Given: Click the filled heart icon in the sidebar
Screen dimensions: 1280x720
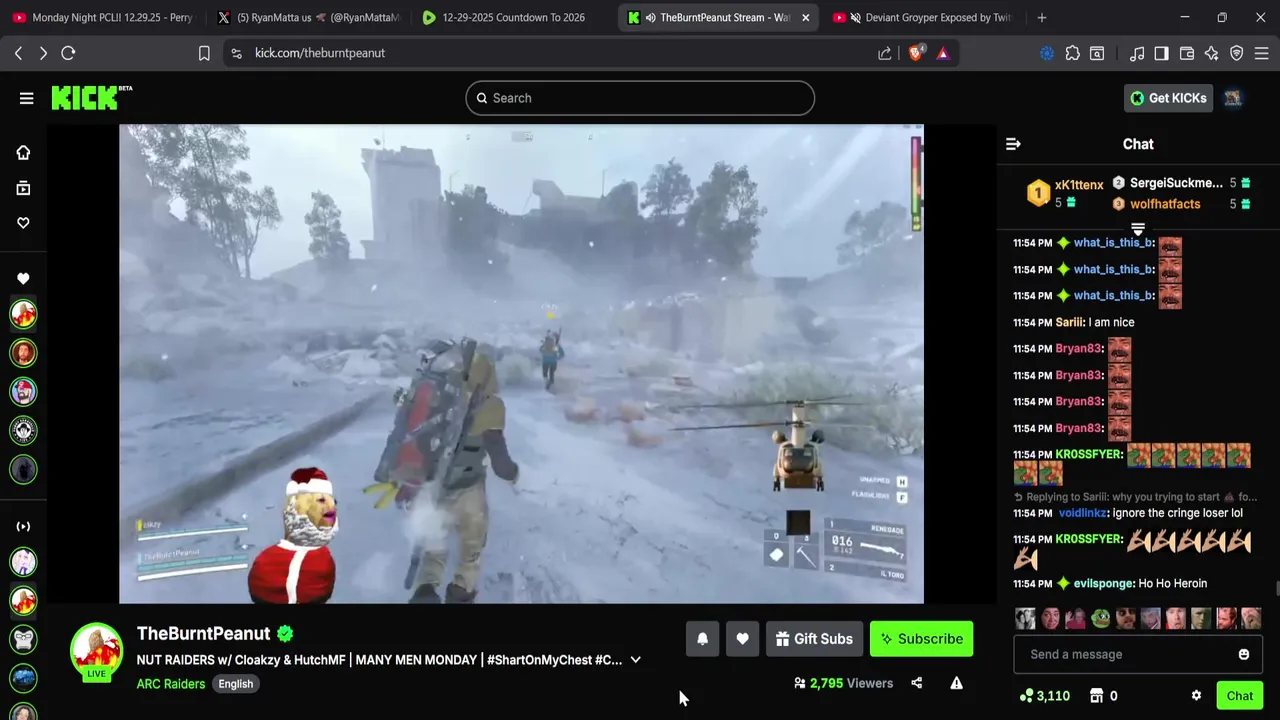Looking at the screenshot, I should (23, 279).
